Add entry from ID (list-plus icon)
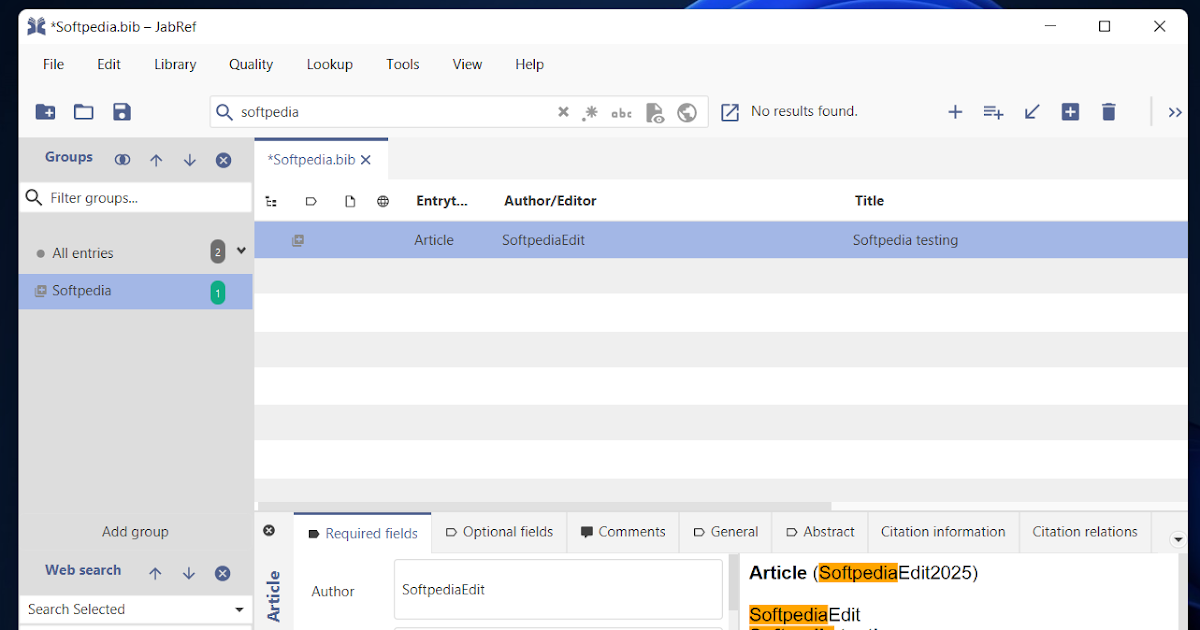This screenshot has width=1200, height=630. 993,112
